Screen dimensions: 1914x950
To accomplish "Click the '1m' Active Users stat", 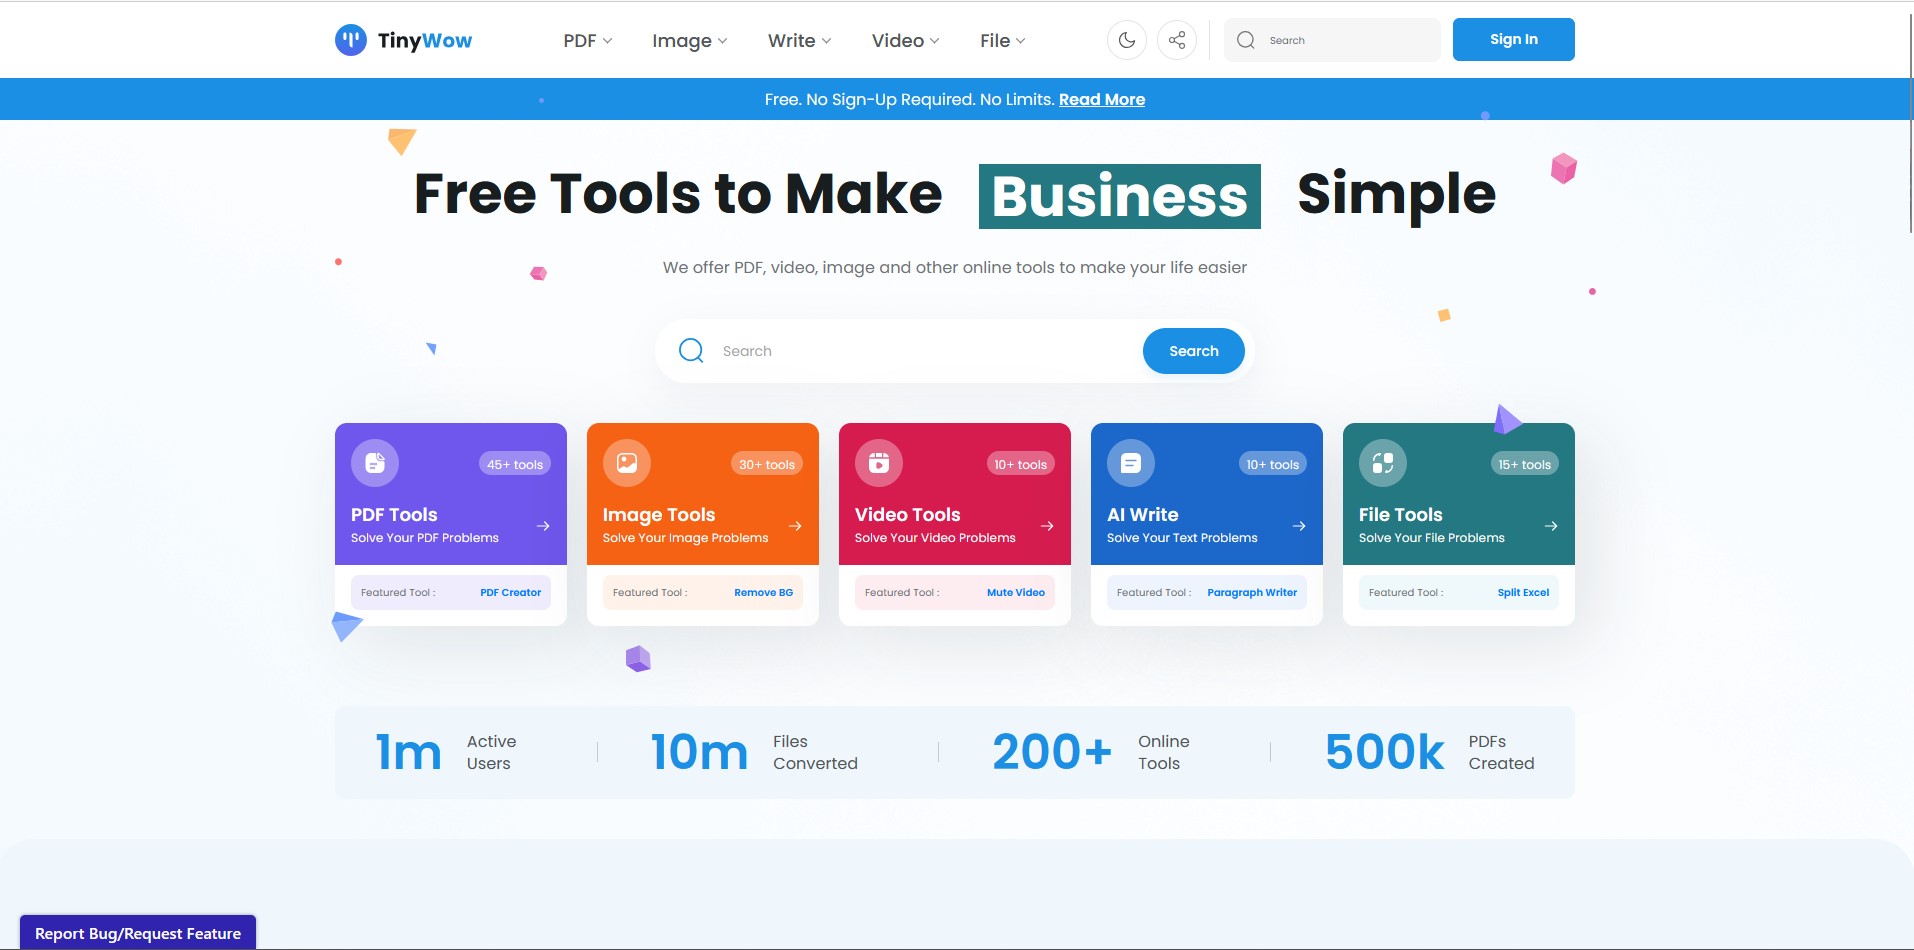I will click(408, 752).
